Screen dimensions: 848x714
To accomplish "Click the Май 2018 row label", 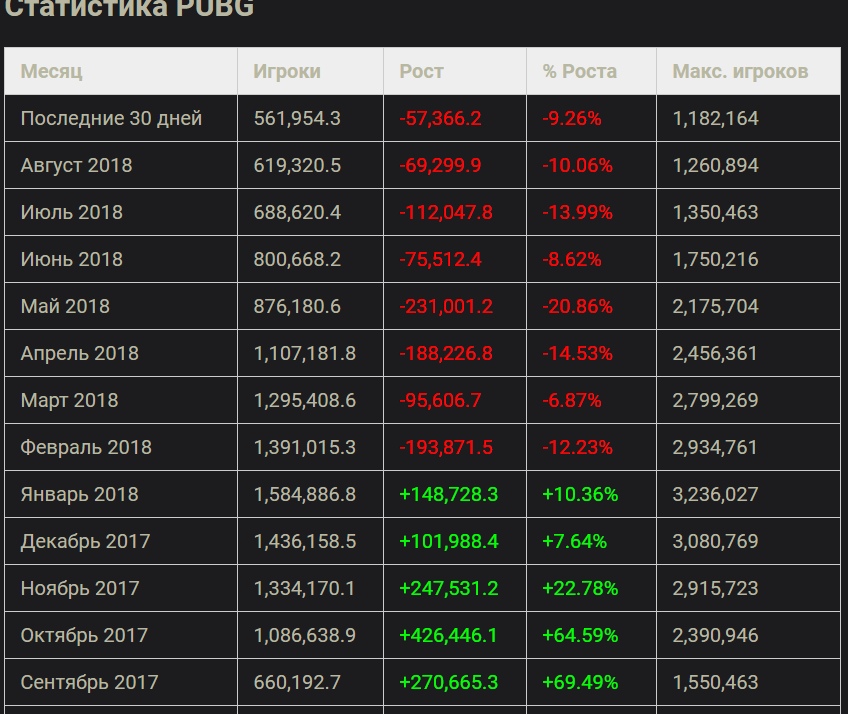I will (x=65, y=307).
